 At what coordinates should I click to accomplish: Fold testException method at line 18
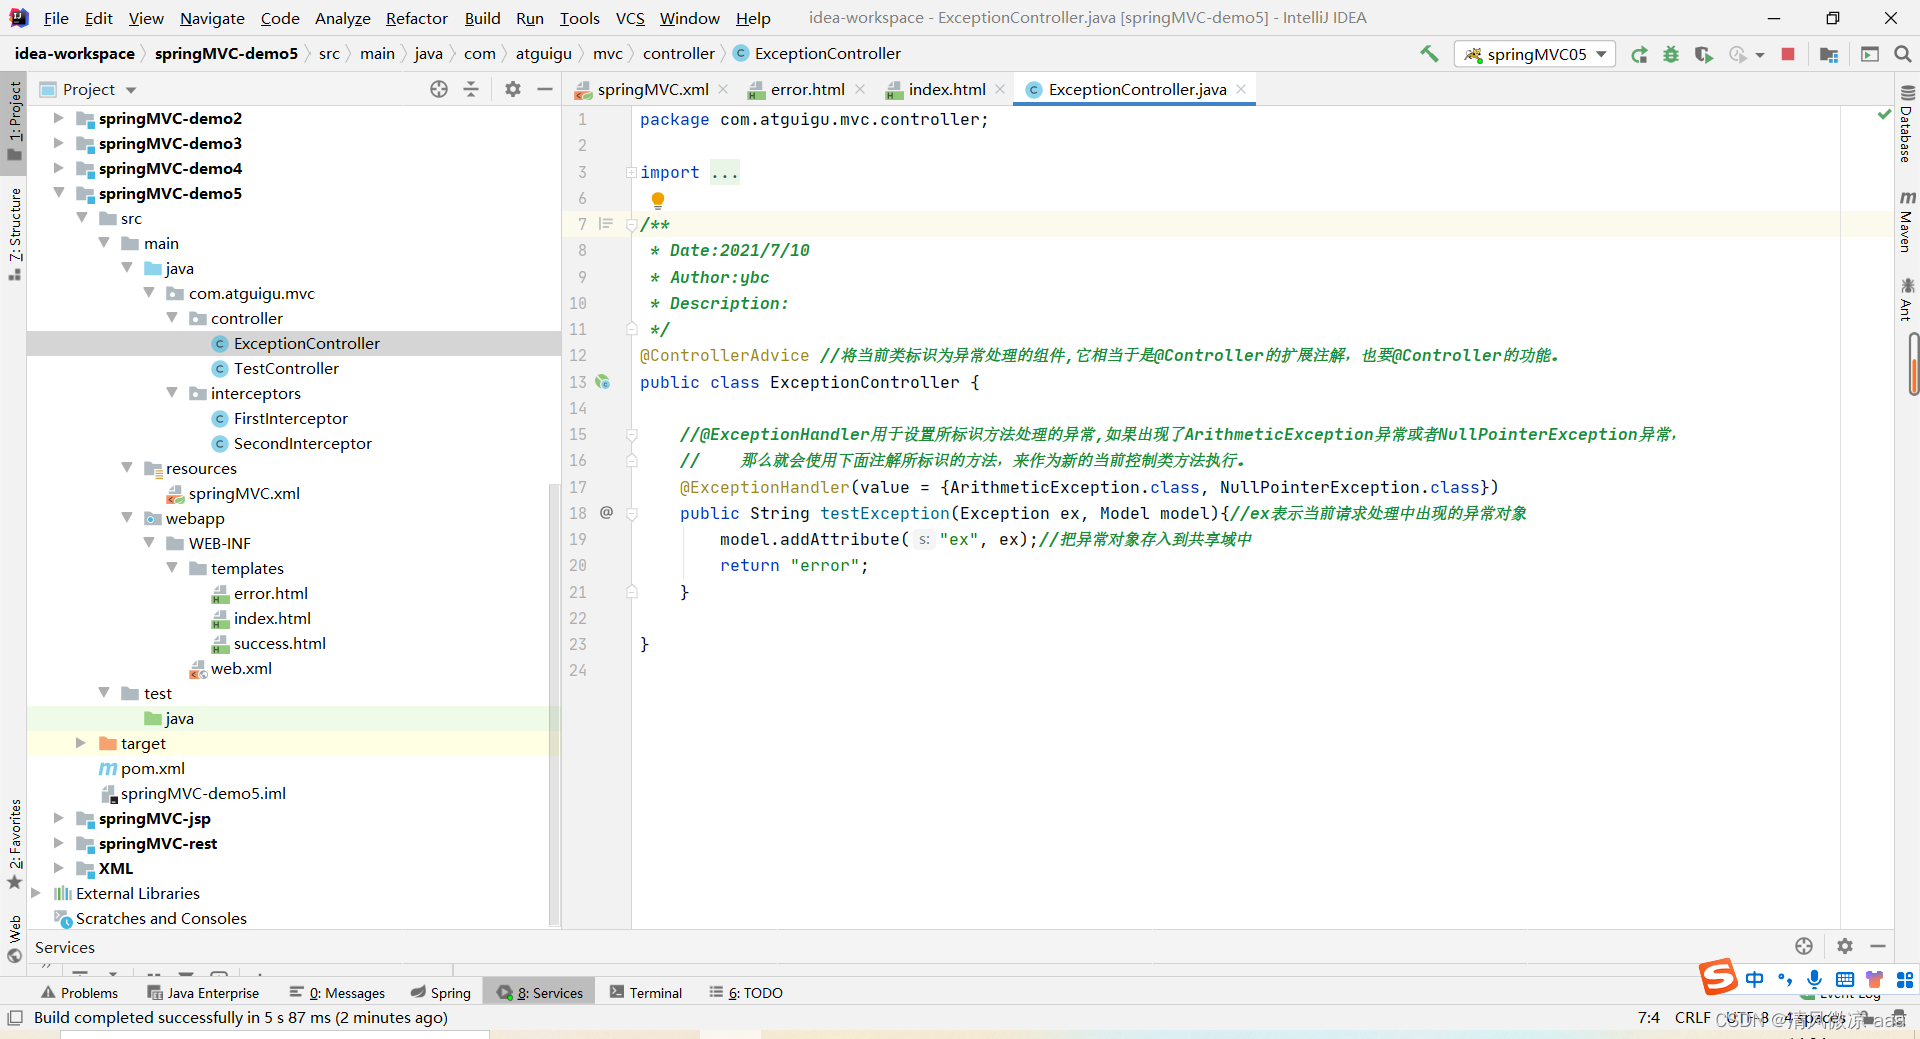coord(631,513)
